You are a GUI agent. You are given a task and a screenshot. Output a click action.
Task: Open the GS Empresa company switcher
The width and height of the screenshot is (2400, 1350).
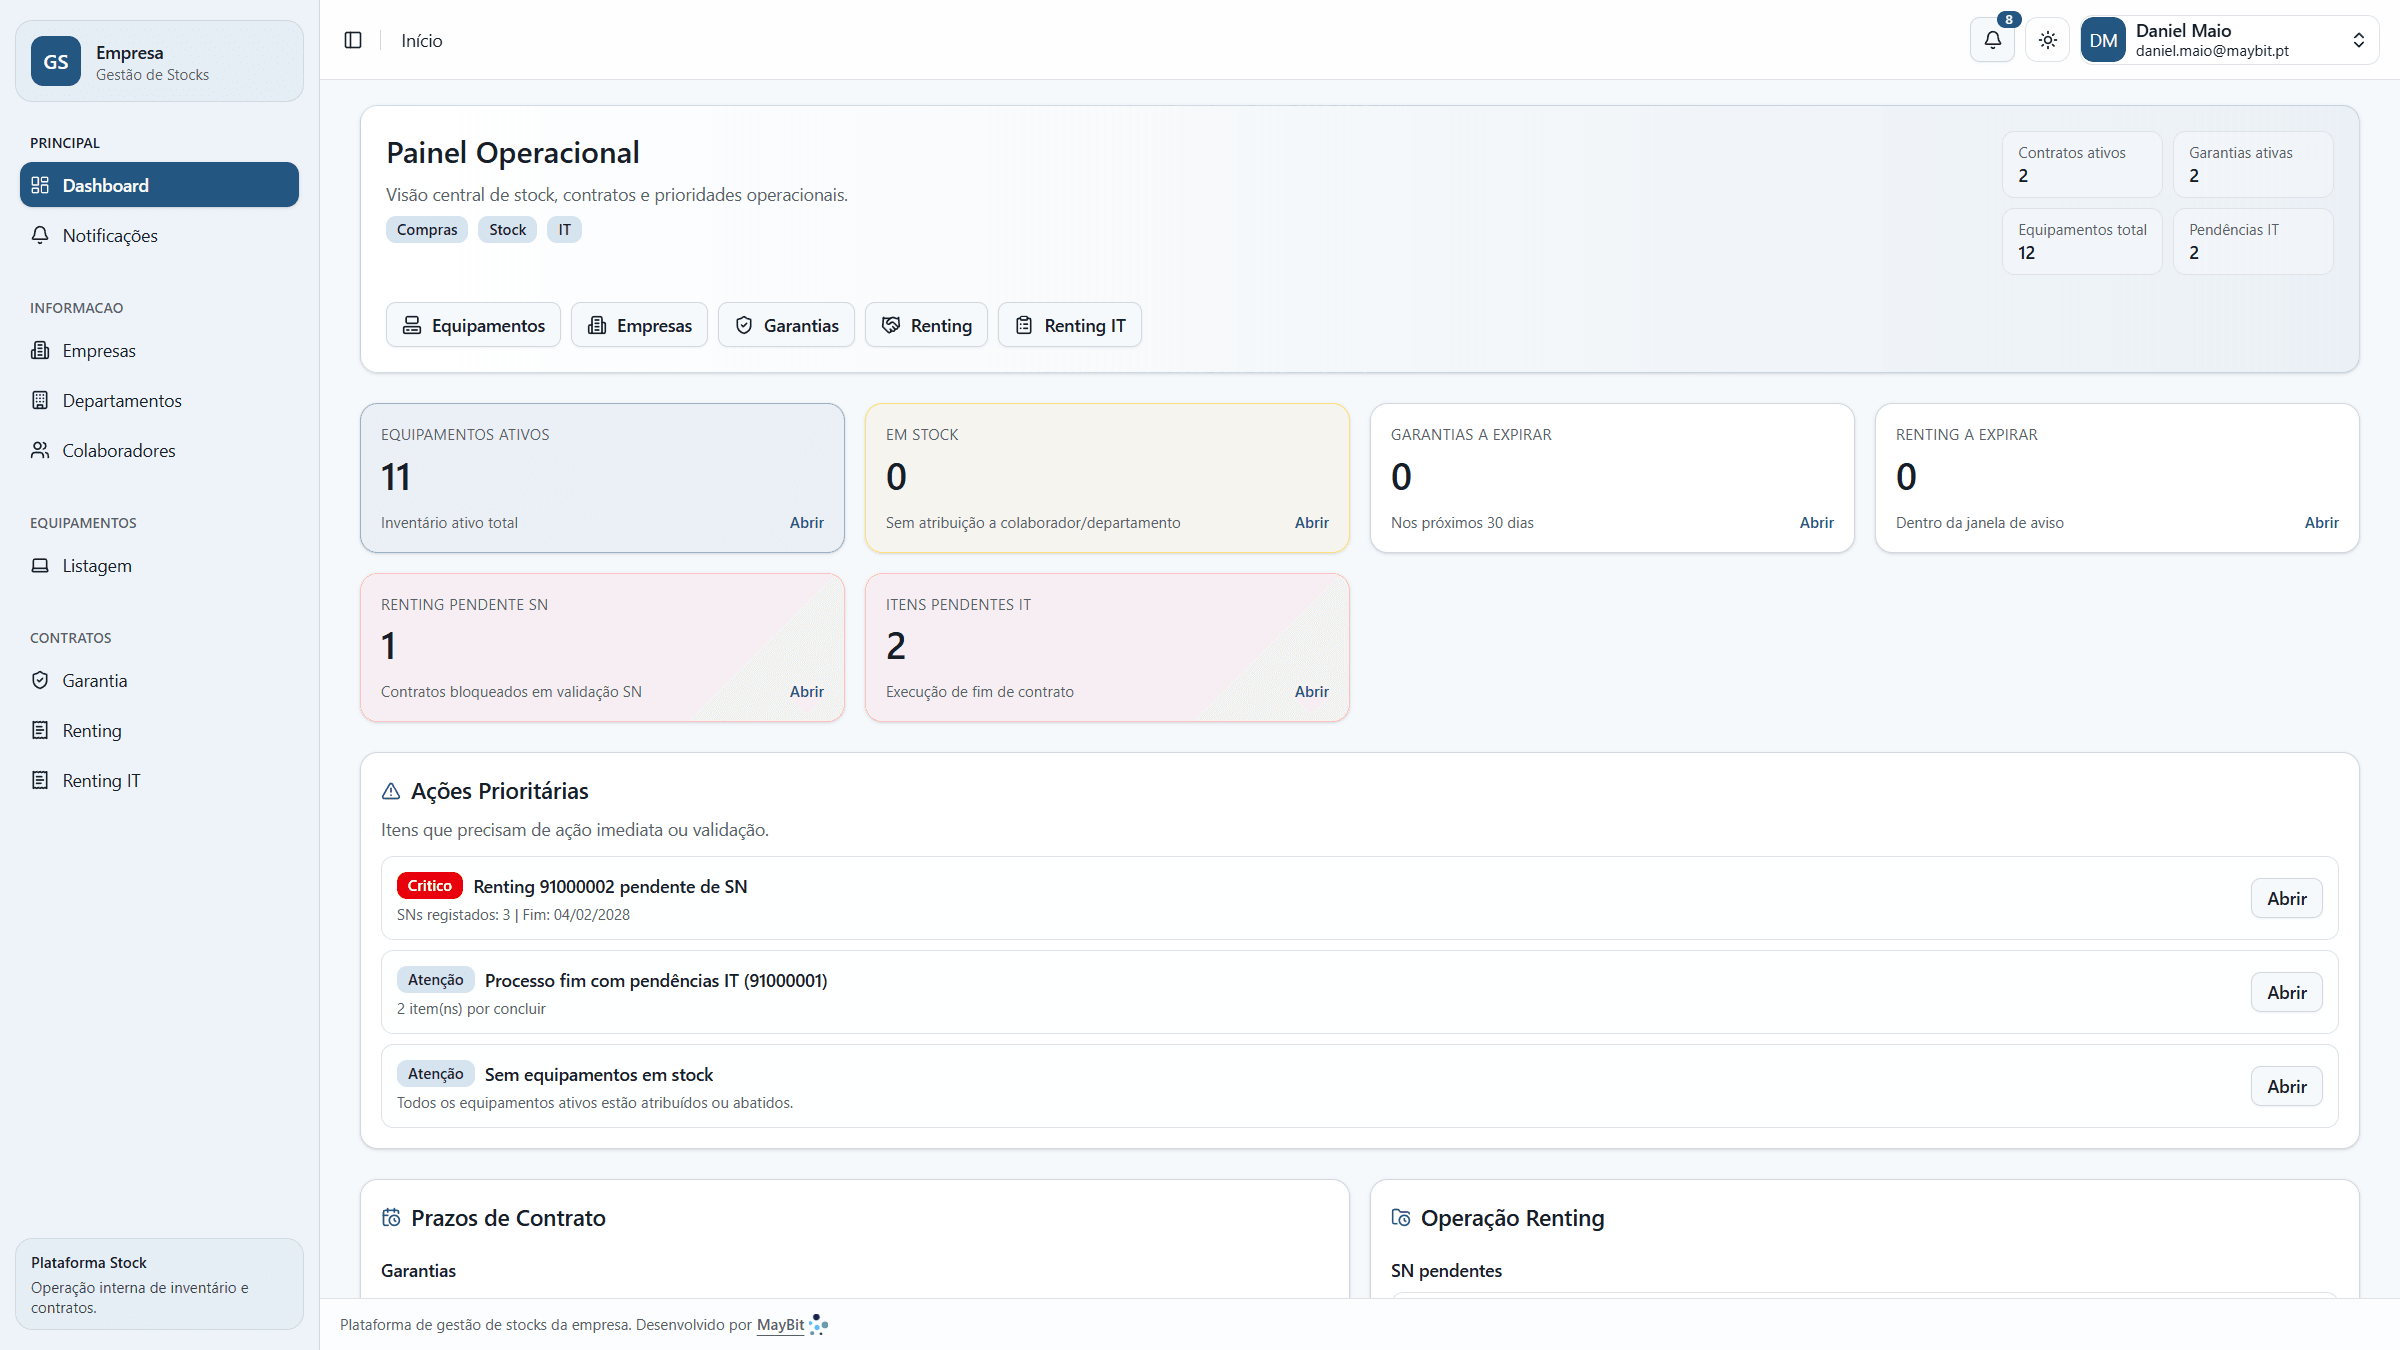pyautogui.click(x=159, y=62)
